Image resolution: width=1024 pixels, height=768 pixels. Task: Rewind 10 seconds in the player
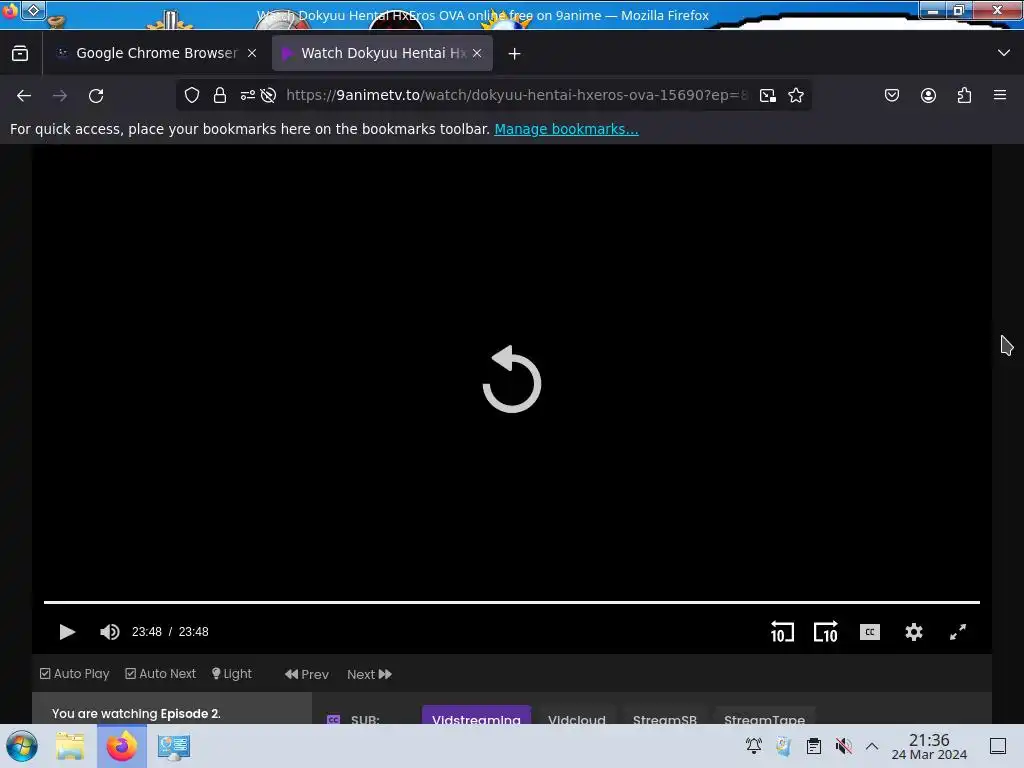[x=782, y=632]
